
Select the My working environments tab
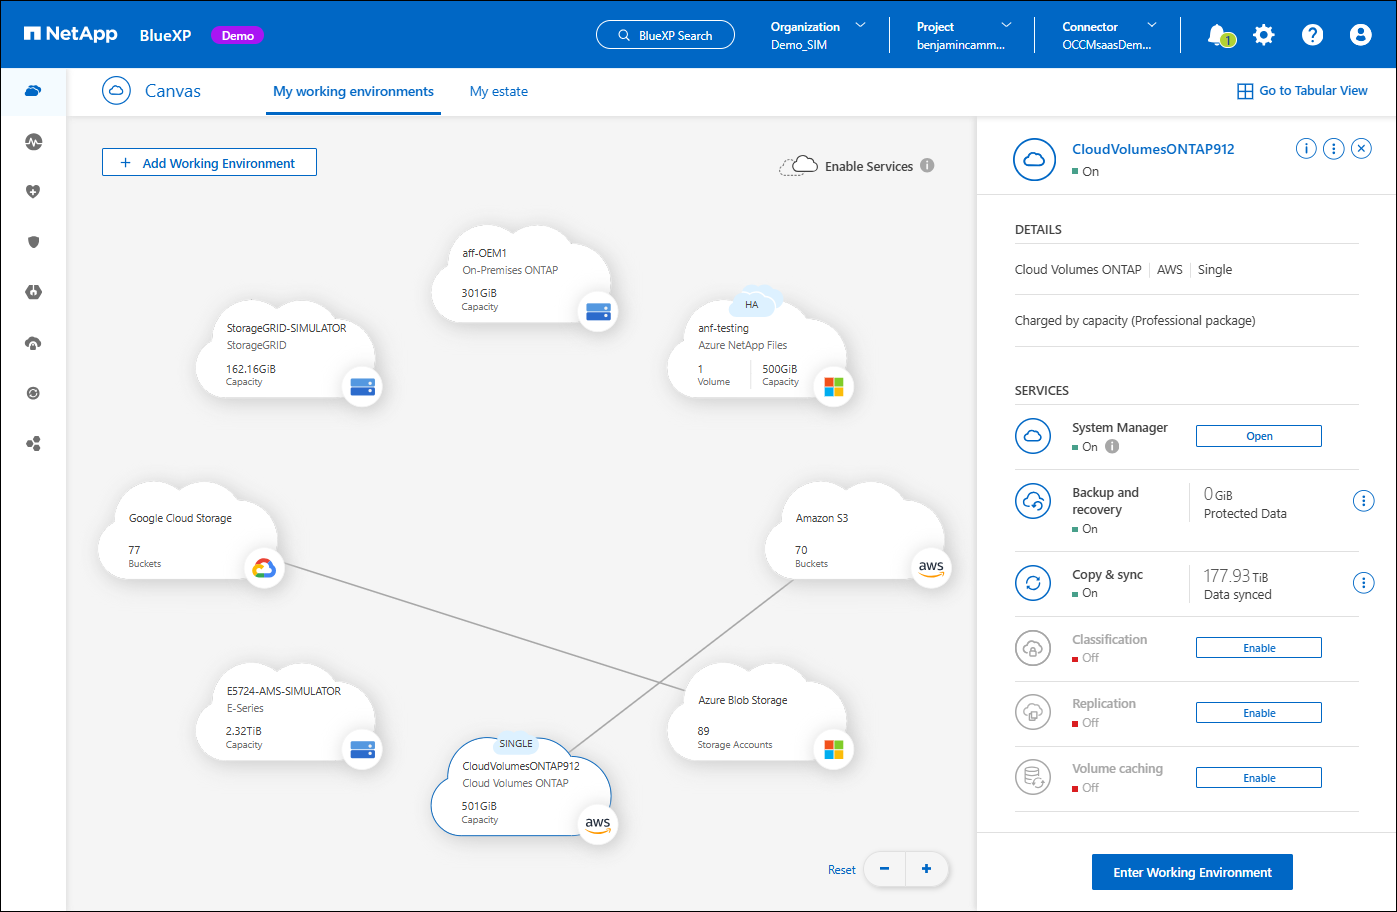point(353,91)
